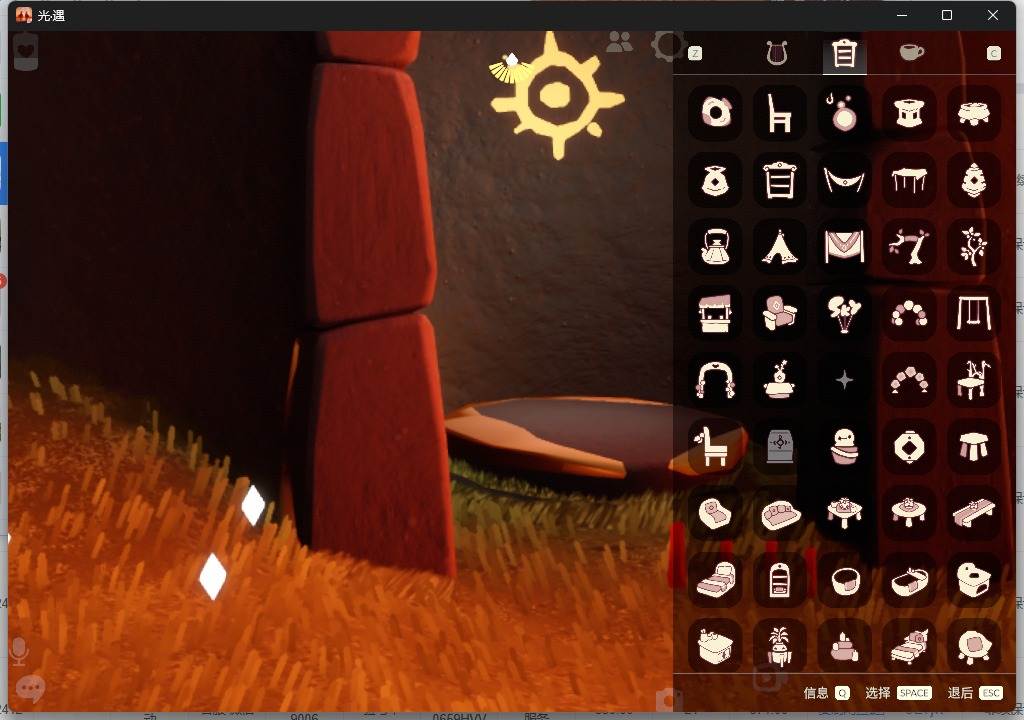Select the flower vase stand prop
Image resolution: width=1024 pixels, height=720 pixels.
(779, 380)
